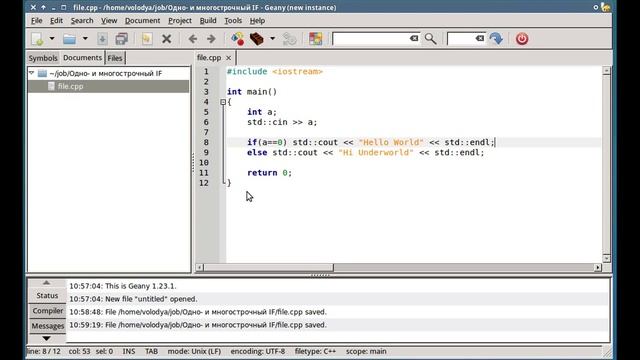Image resolution: width=640 pixels, height=360 pixels.
Task: Save all files toolbar icon
Action: [x=122, y=39]
